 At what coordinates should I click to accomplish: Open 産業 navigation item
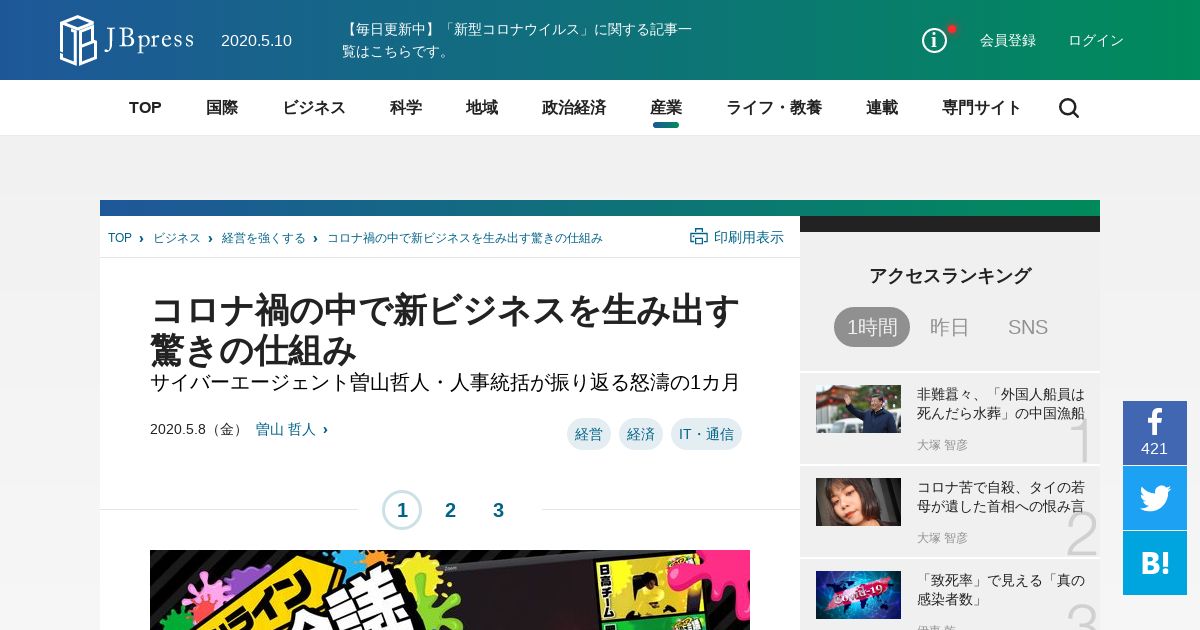[x=666, y=108]
